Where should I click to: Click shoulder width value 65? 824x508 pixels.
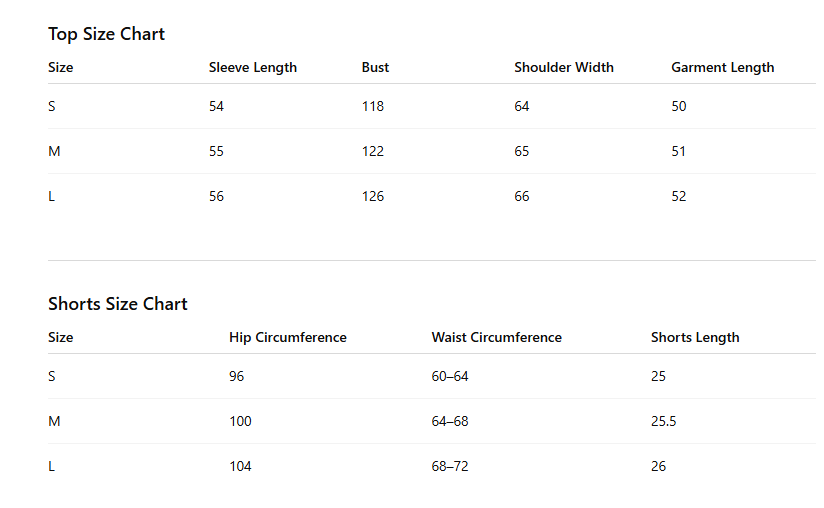(x=522, y=152)
